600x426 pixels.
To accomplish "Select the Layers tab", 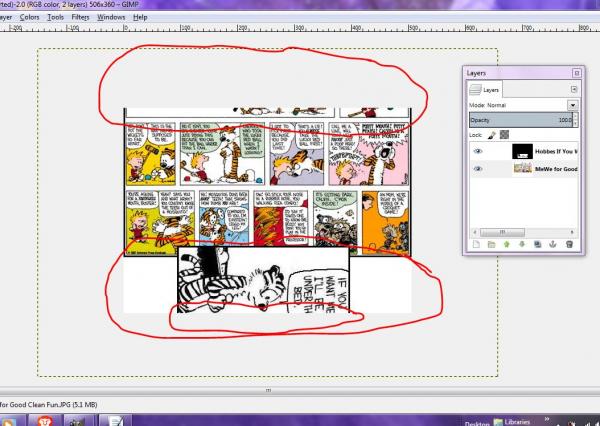I will click(x=484, y=90).
